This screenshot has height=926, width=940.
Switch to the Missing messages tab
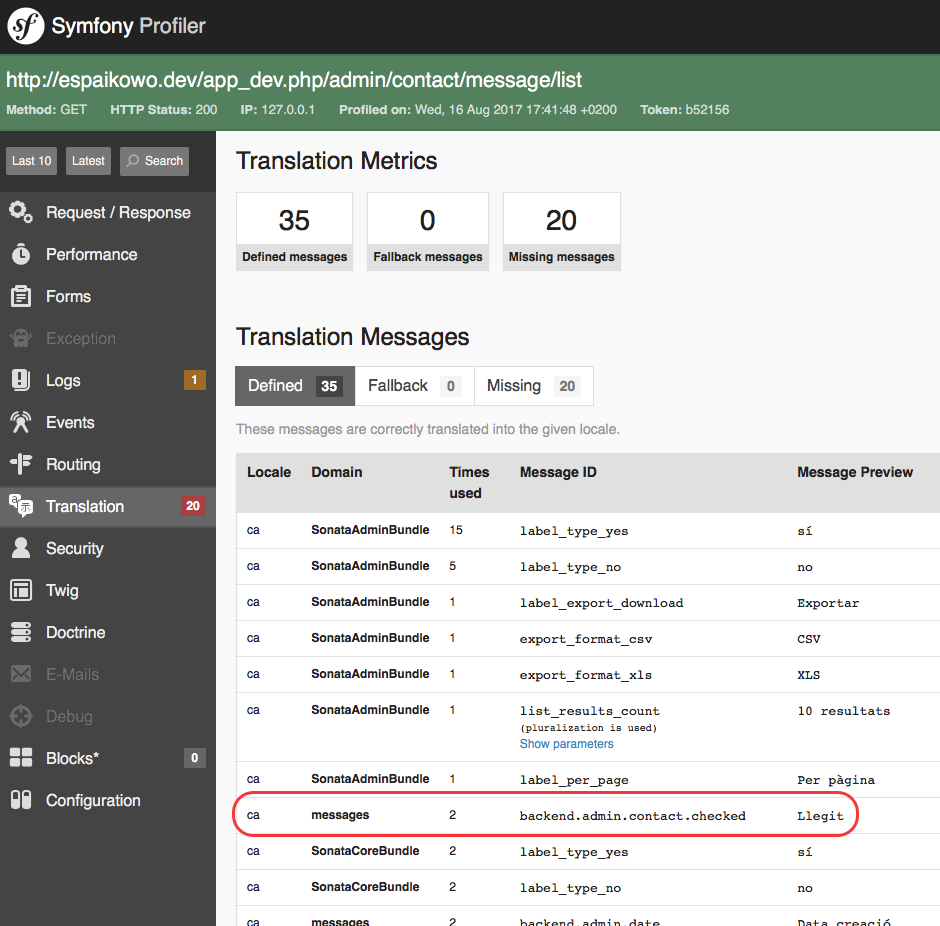point(534,385)
